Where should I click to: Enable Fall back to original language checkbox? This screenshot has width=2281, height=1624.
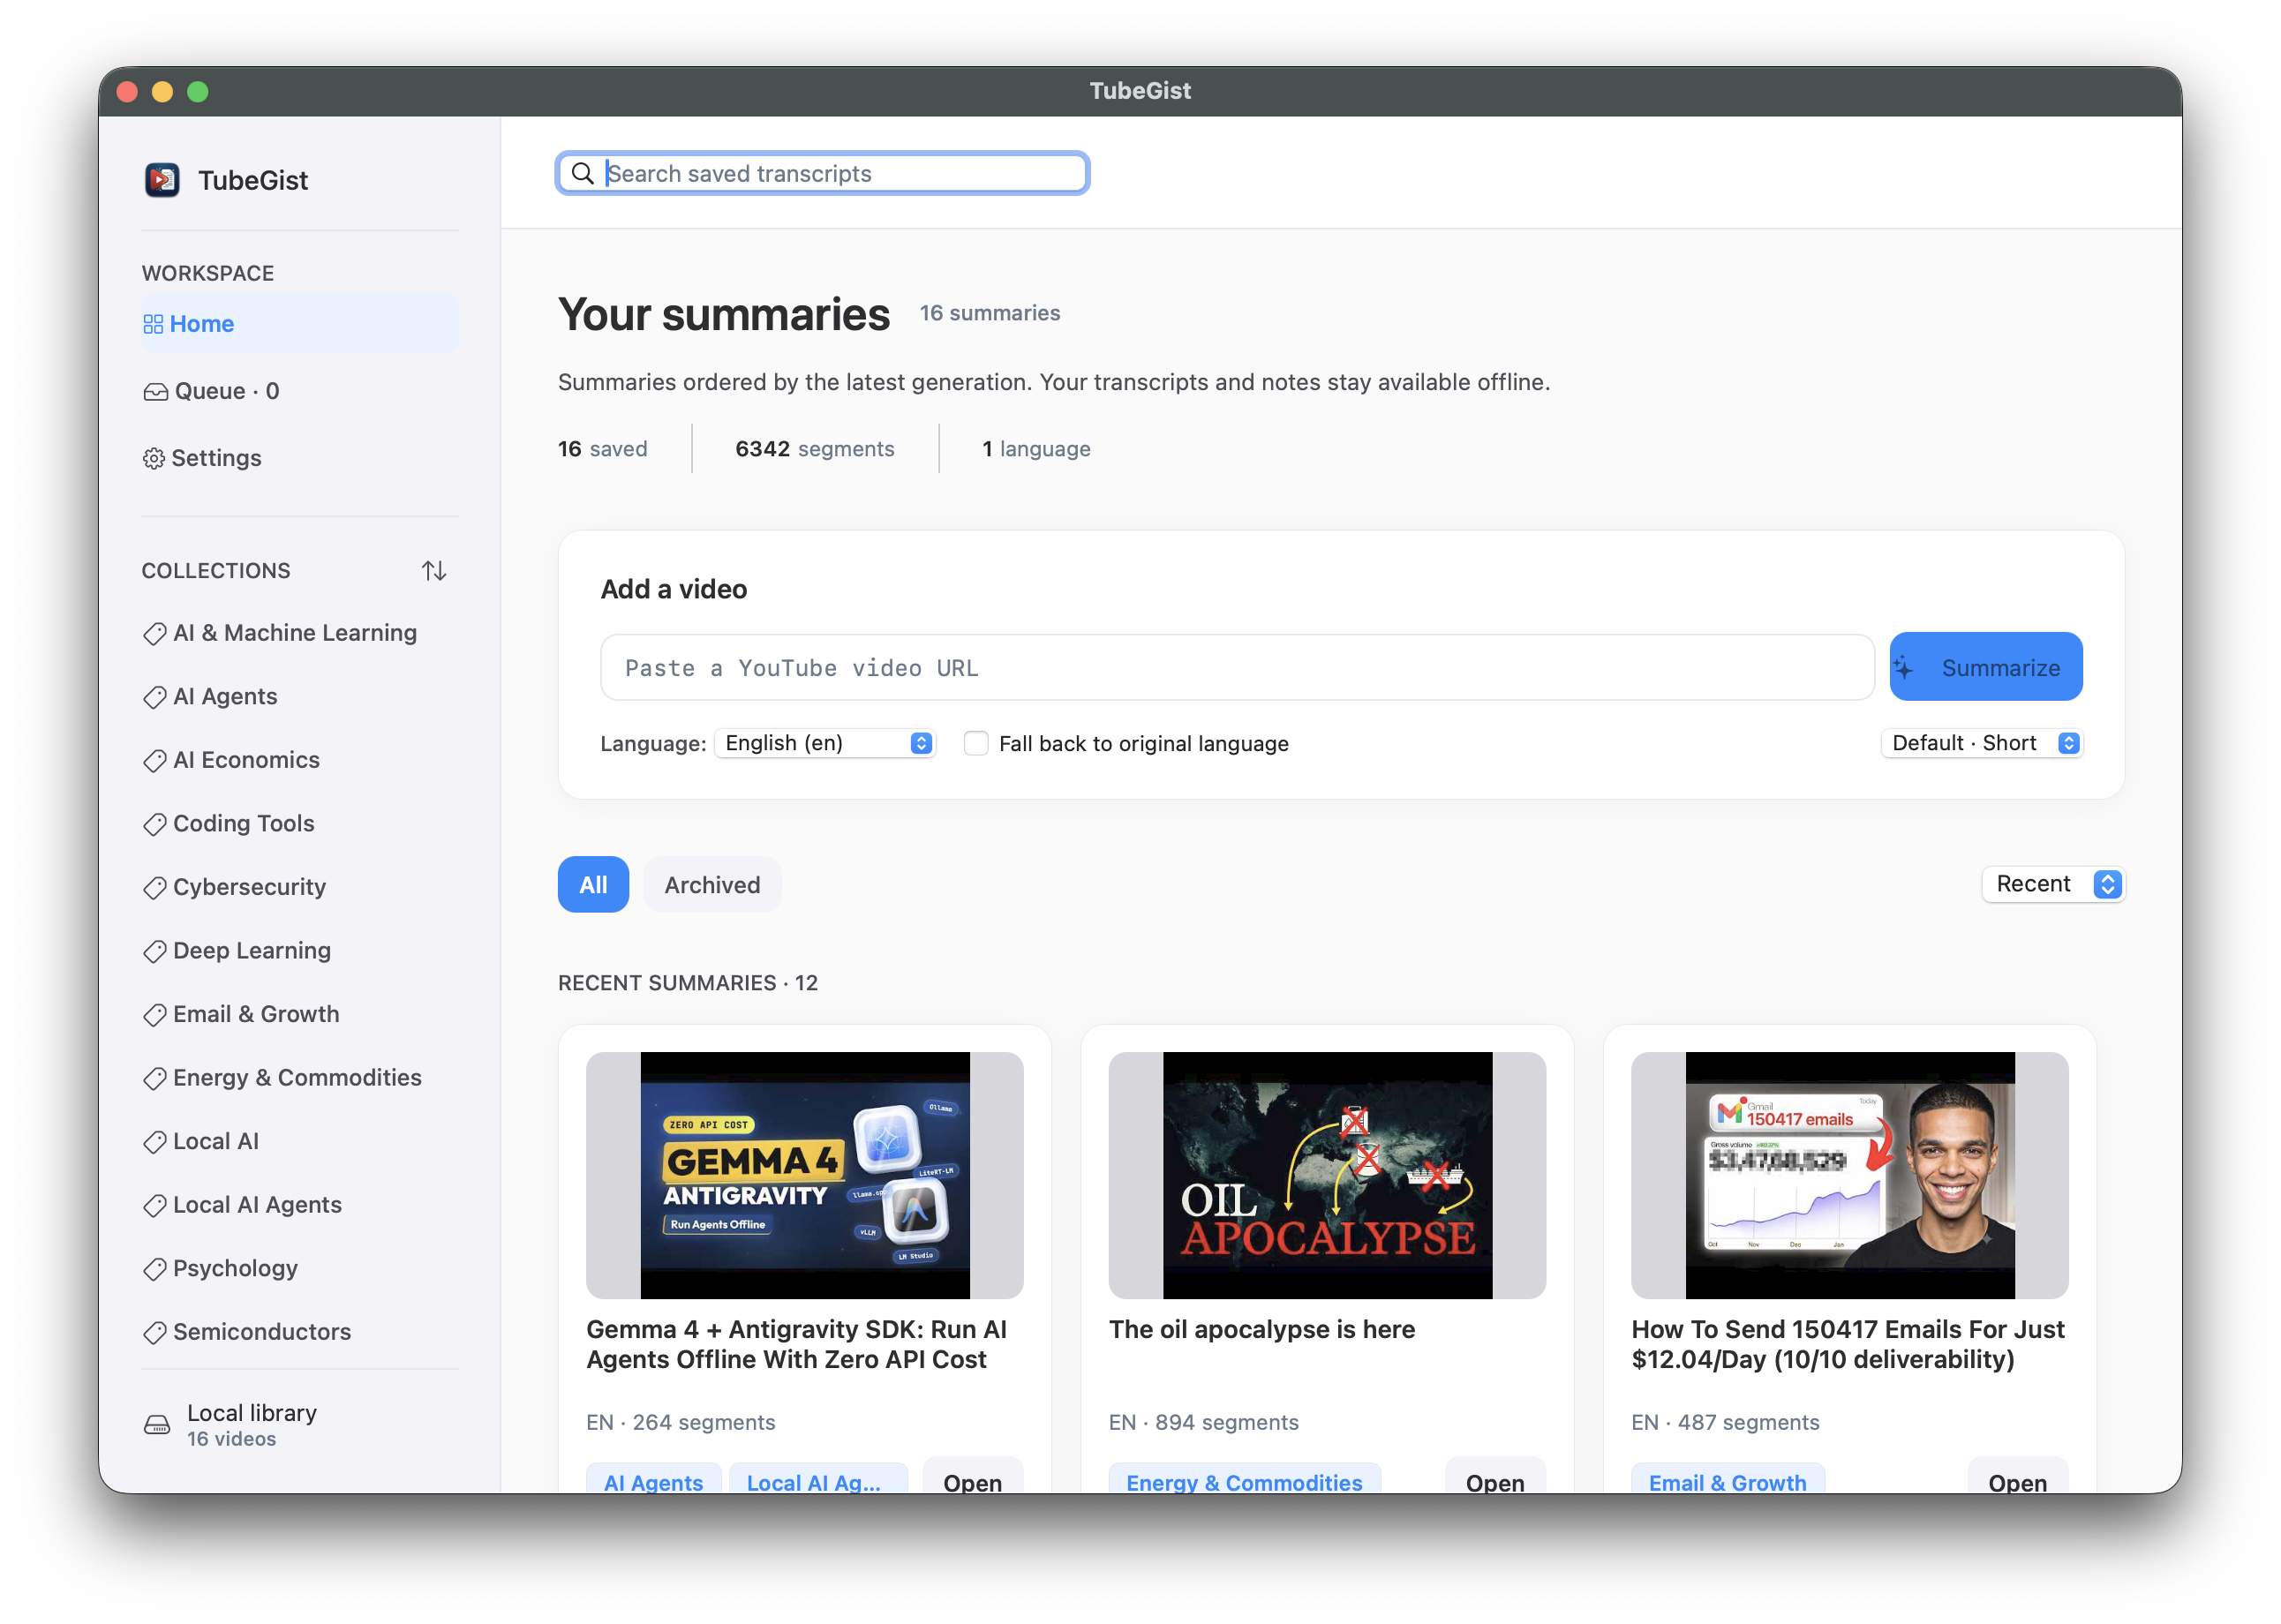976,744
